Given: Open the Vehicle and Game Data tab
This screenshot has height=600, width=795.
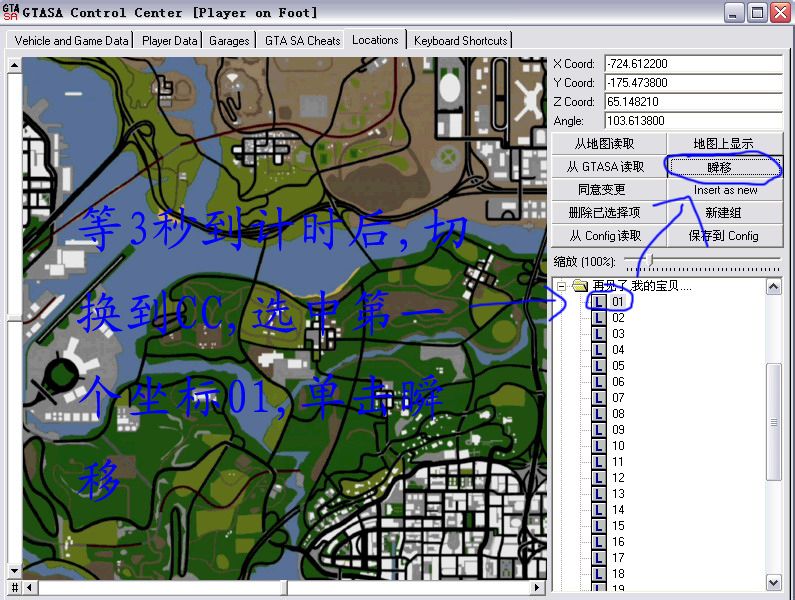Looking at the screenshot, I should tap(70, 41).
